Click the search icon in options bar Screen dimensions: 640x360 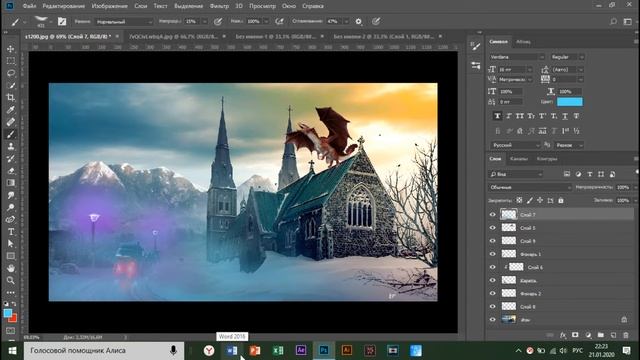click(x=613, y=21)
